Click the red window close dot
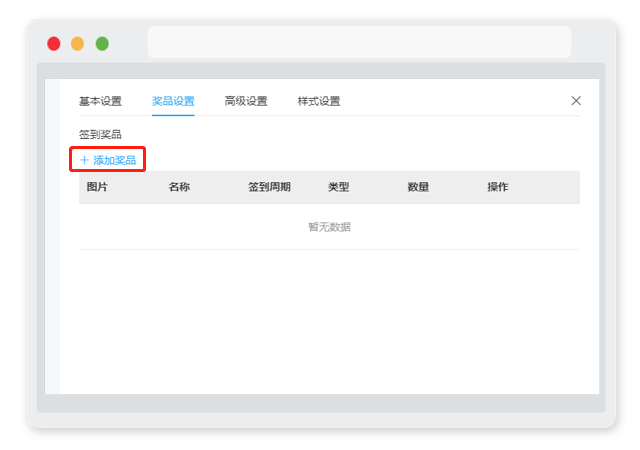The height and width of the screenshot is (450, 640). 54,44
